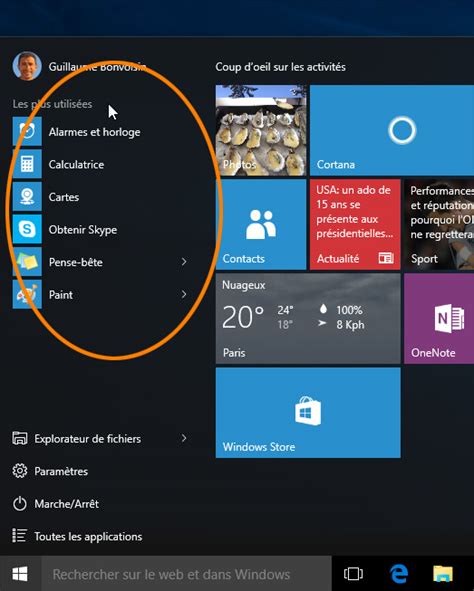The image size is (474, 591).
Task: Expand the Pense-bête jump list arrow
Action: [184, 262]
